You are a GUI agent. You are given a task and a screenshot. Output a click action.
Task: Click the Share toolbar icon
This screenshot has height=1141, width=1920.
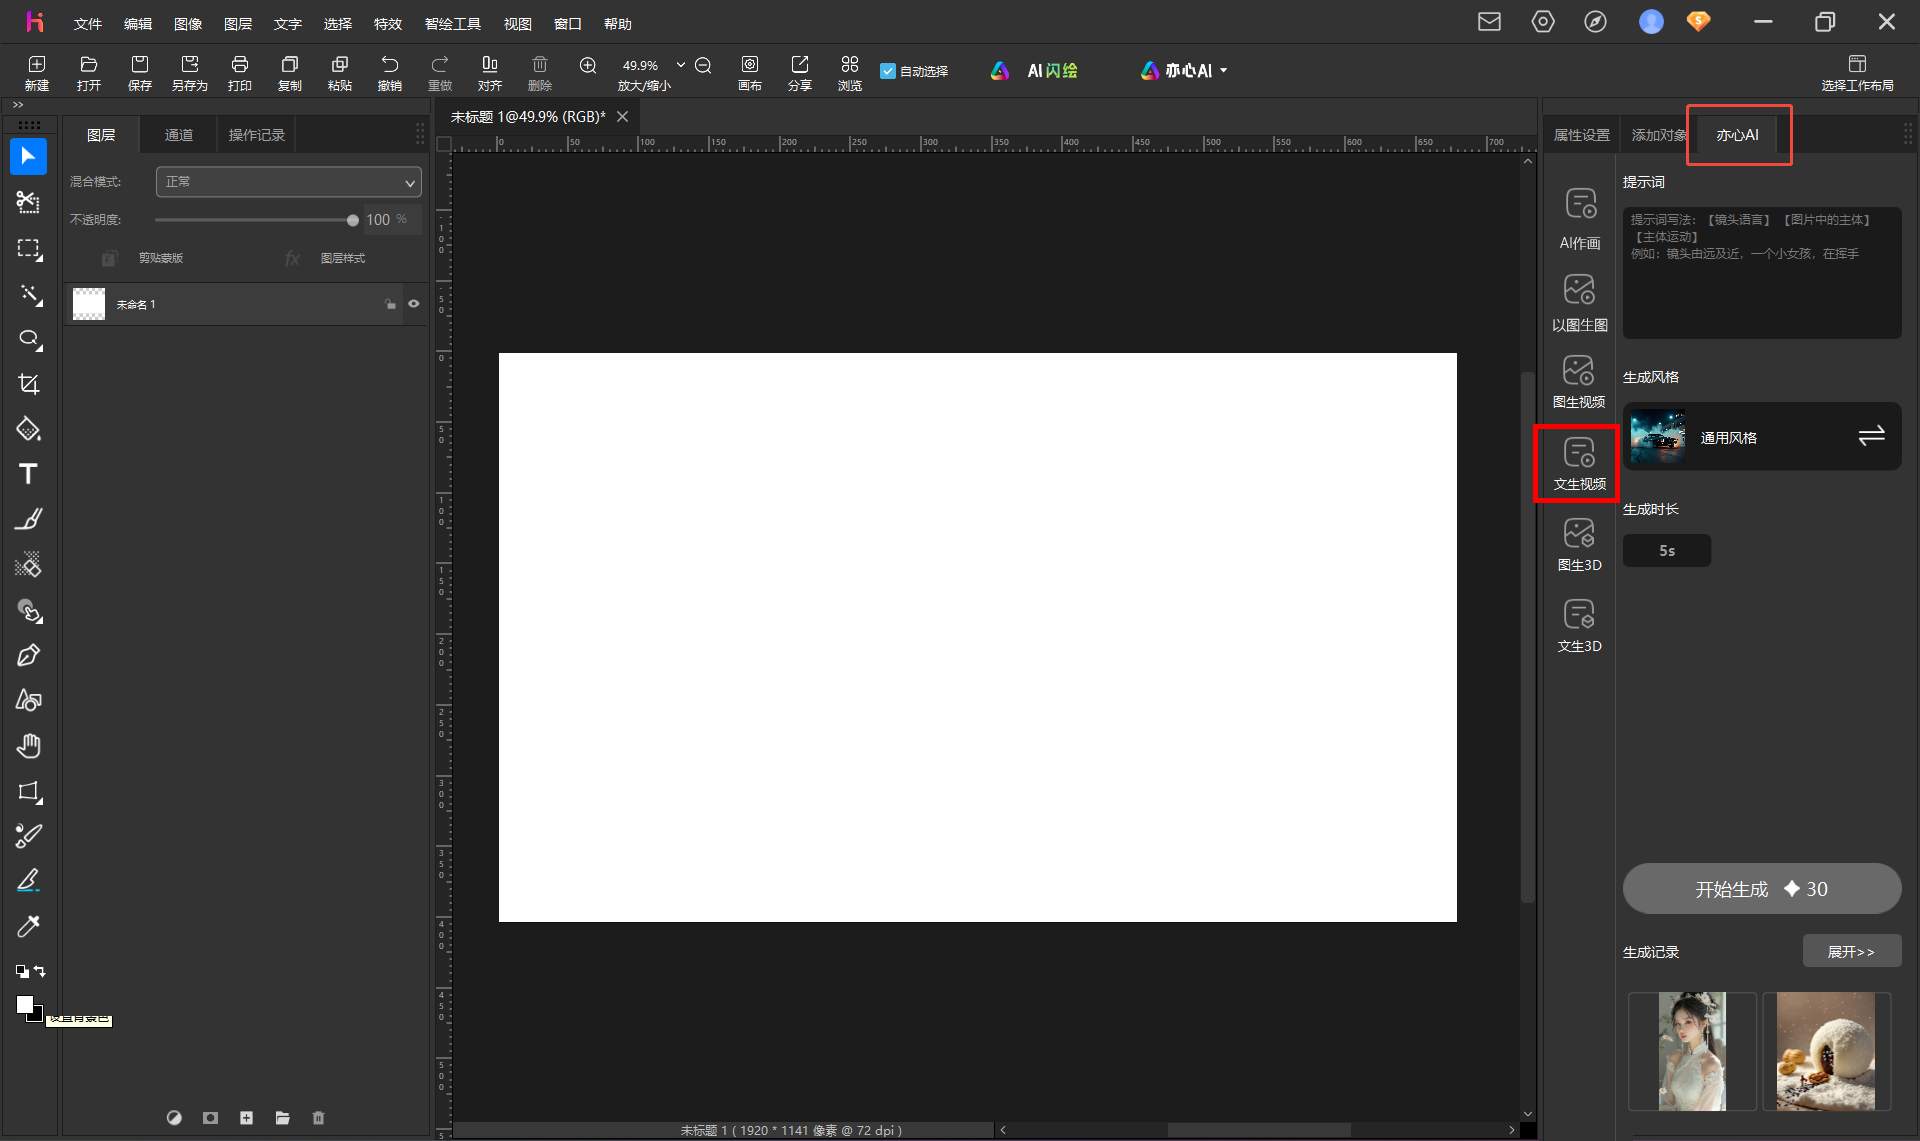[800, 73]
